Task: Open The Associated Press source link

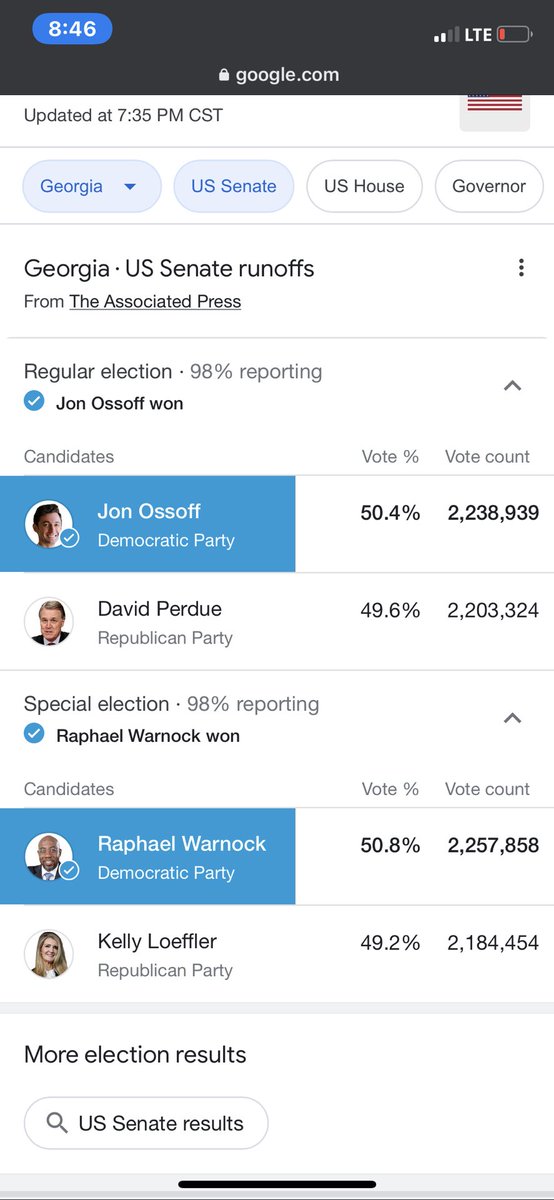Action: pyautogui.click(x=155, y=301)
